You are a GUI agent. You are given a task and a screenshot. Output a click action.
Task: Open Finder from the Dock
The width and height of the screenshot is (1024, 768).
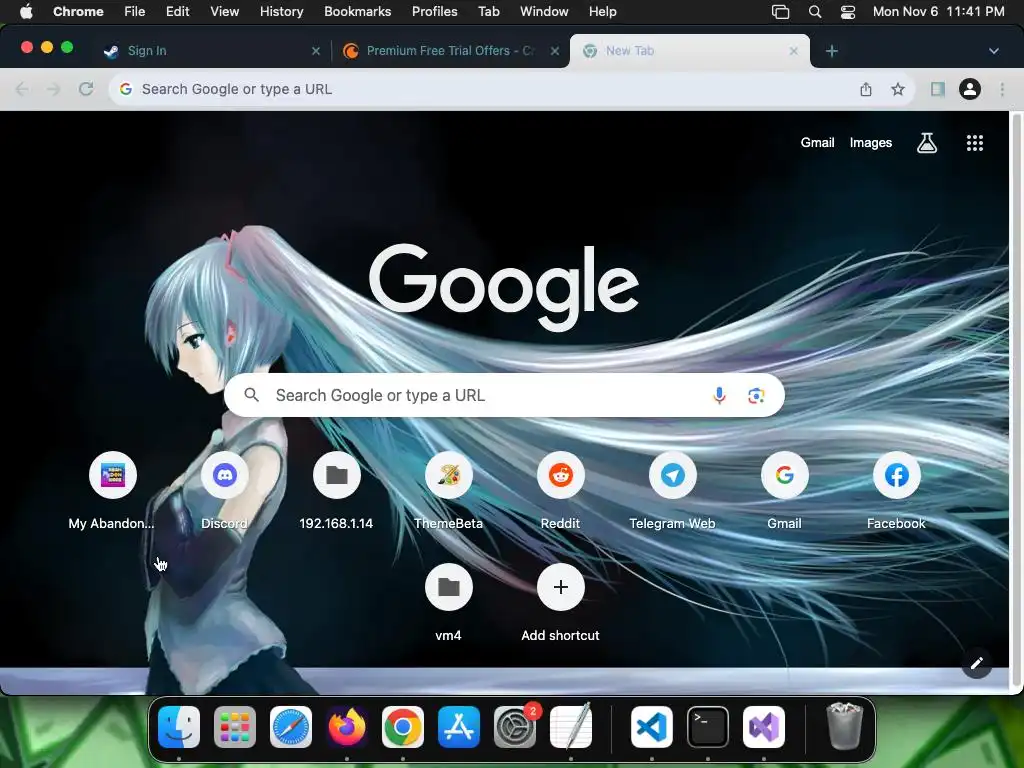[179, 727]
